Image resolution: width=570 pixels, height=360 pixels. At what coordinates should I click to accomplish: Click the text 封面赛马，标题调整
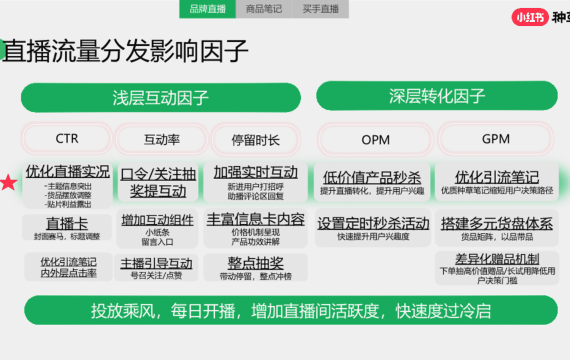(67, 236)
